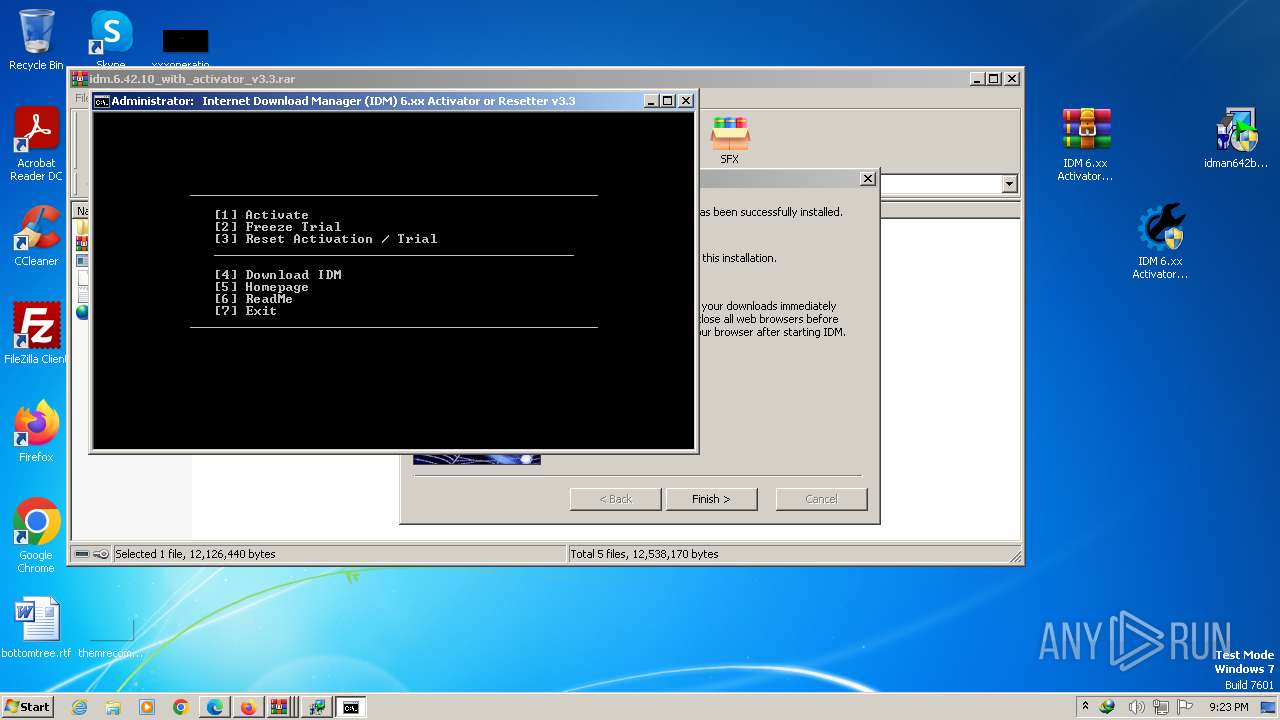Click the Show Desktop button
The width and height of the screenshot is (1280, 720).
tap(1270, 707)
